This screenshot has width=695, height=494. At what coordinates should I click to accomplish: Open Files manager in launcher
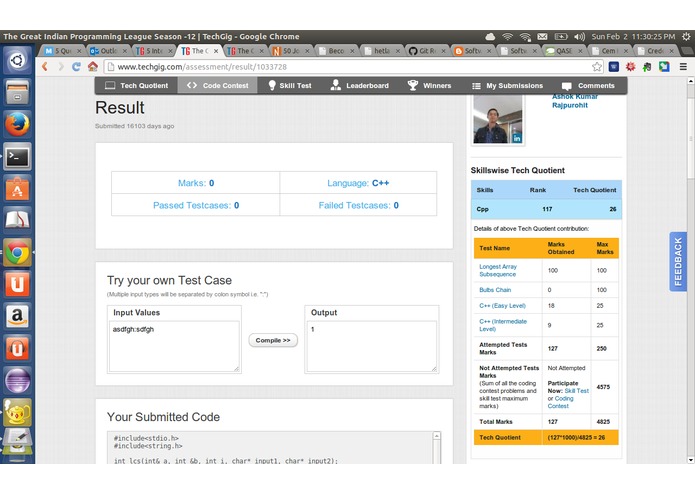click(x=17, y=92)
